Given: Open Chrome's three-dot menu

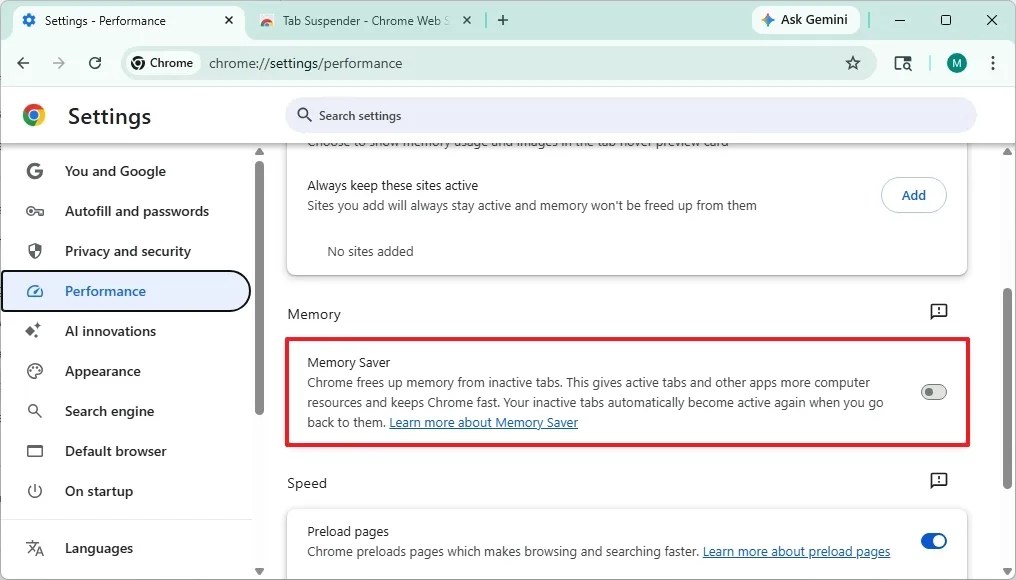Looking at the screenshot, I should pyautogui.click(x=993, y=63).
